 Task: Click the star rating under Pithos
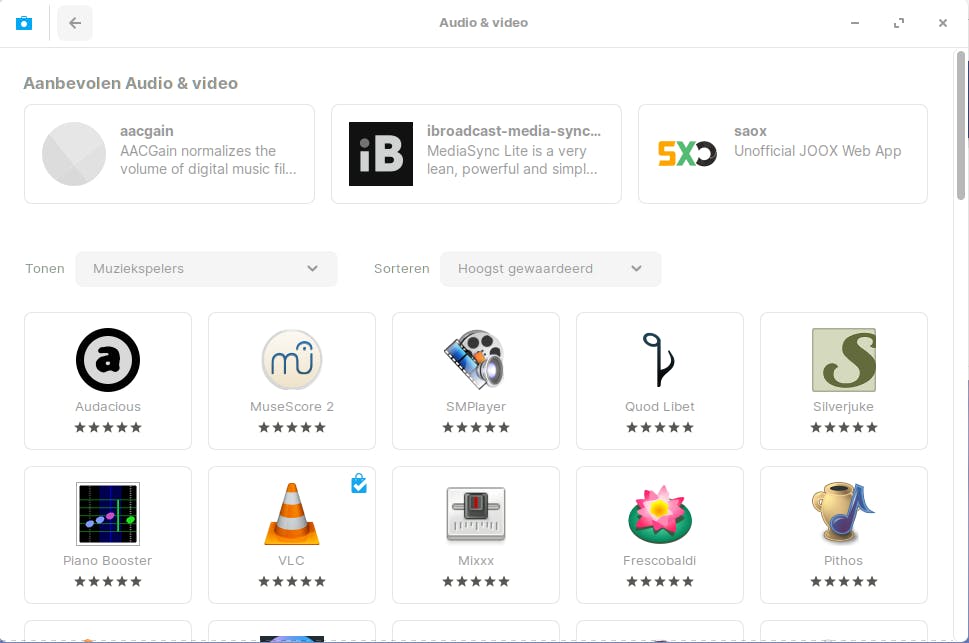[x=844, y=581]
